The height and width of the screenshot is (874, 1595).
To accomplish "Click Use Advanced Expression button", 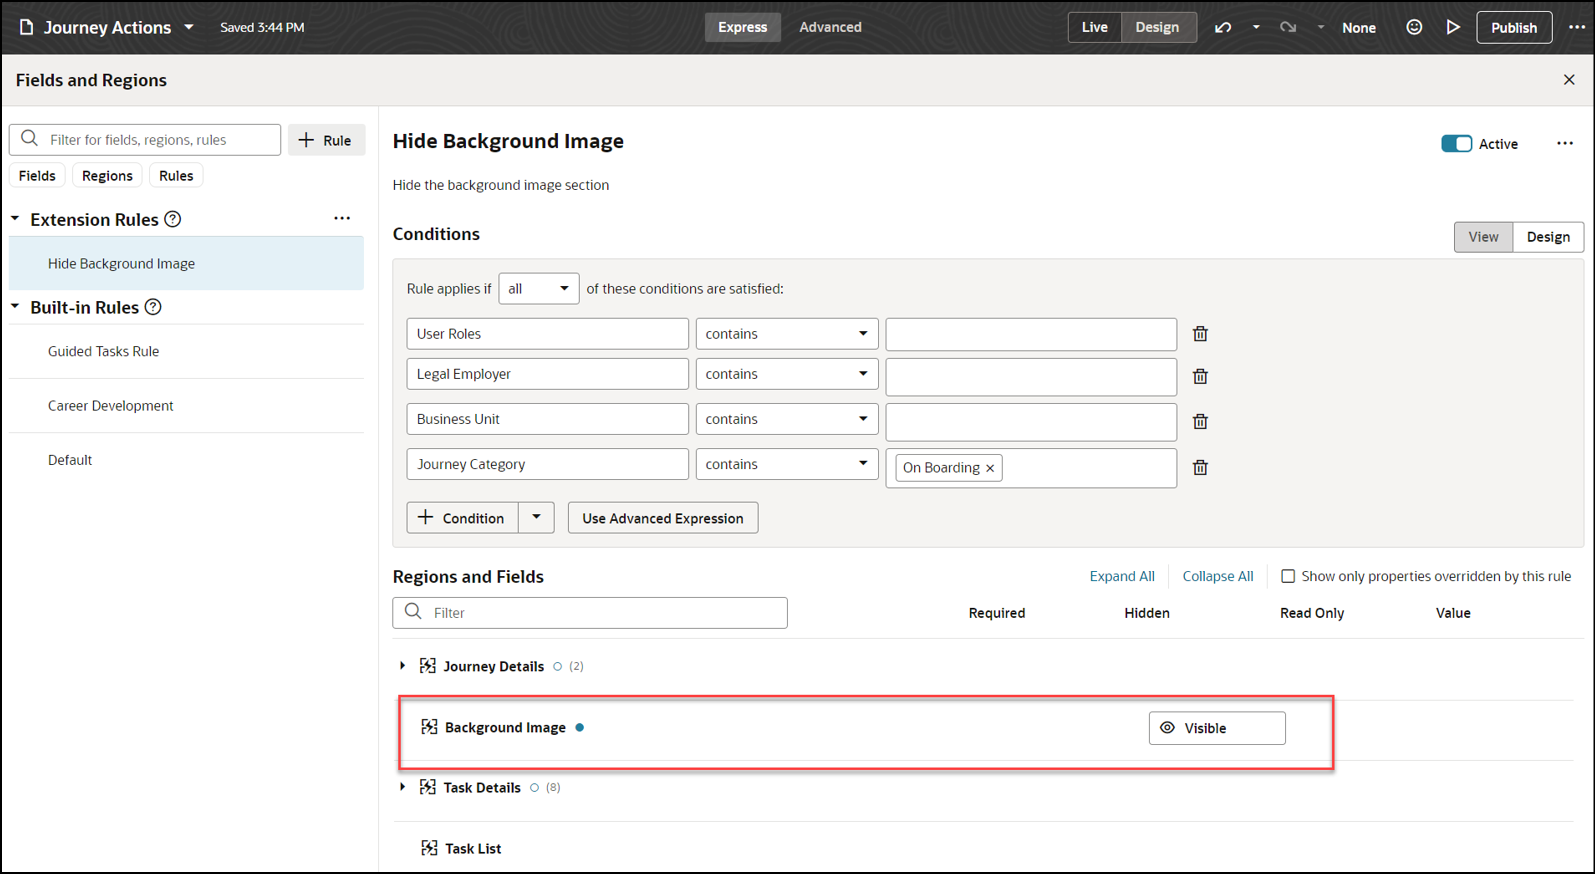I will click(x=662, y=518).
